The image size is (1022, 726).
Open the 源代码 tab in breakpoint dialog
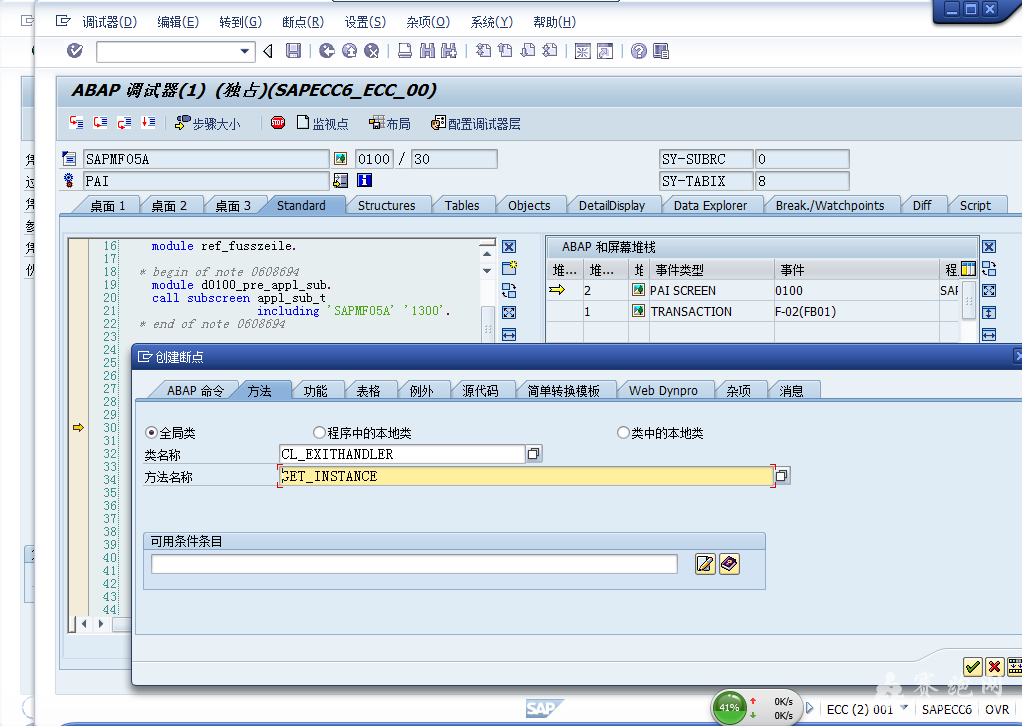(x=480, y=390)
